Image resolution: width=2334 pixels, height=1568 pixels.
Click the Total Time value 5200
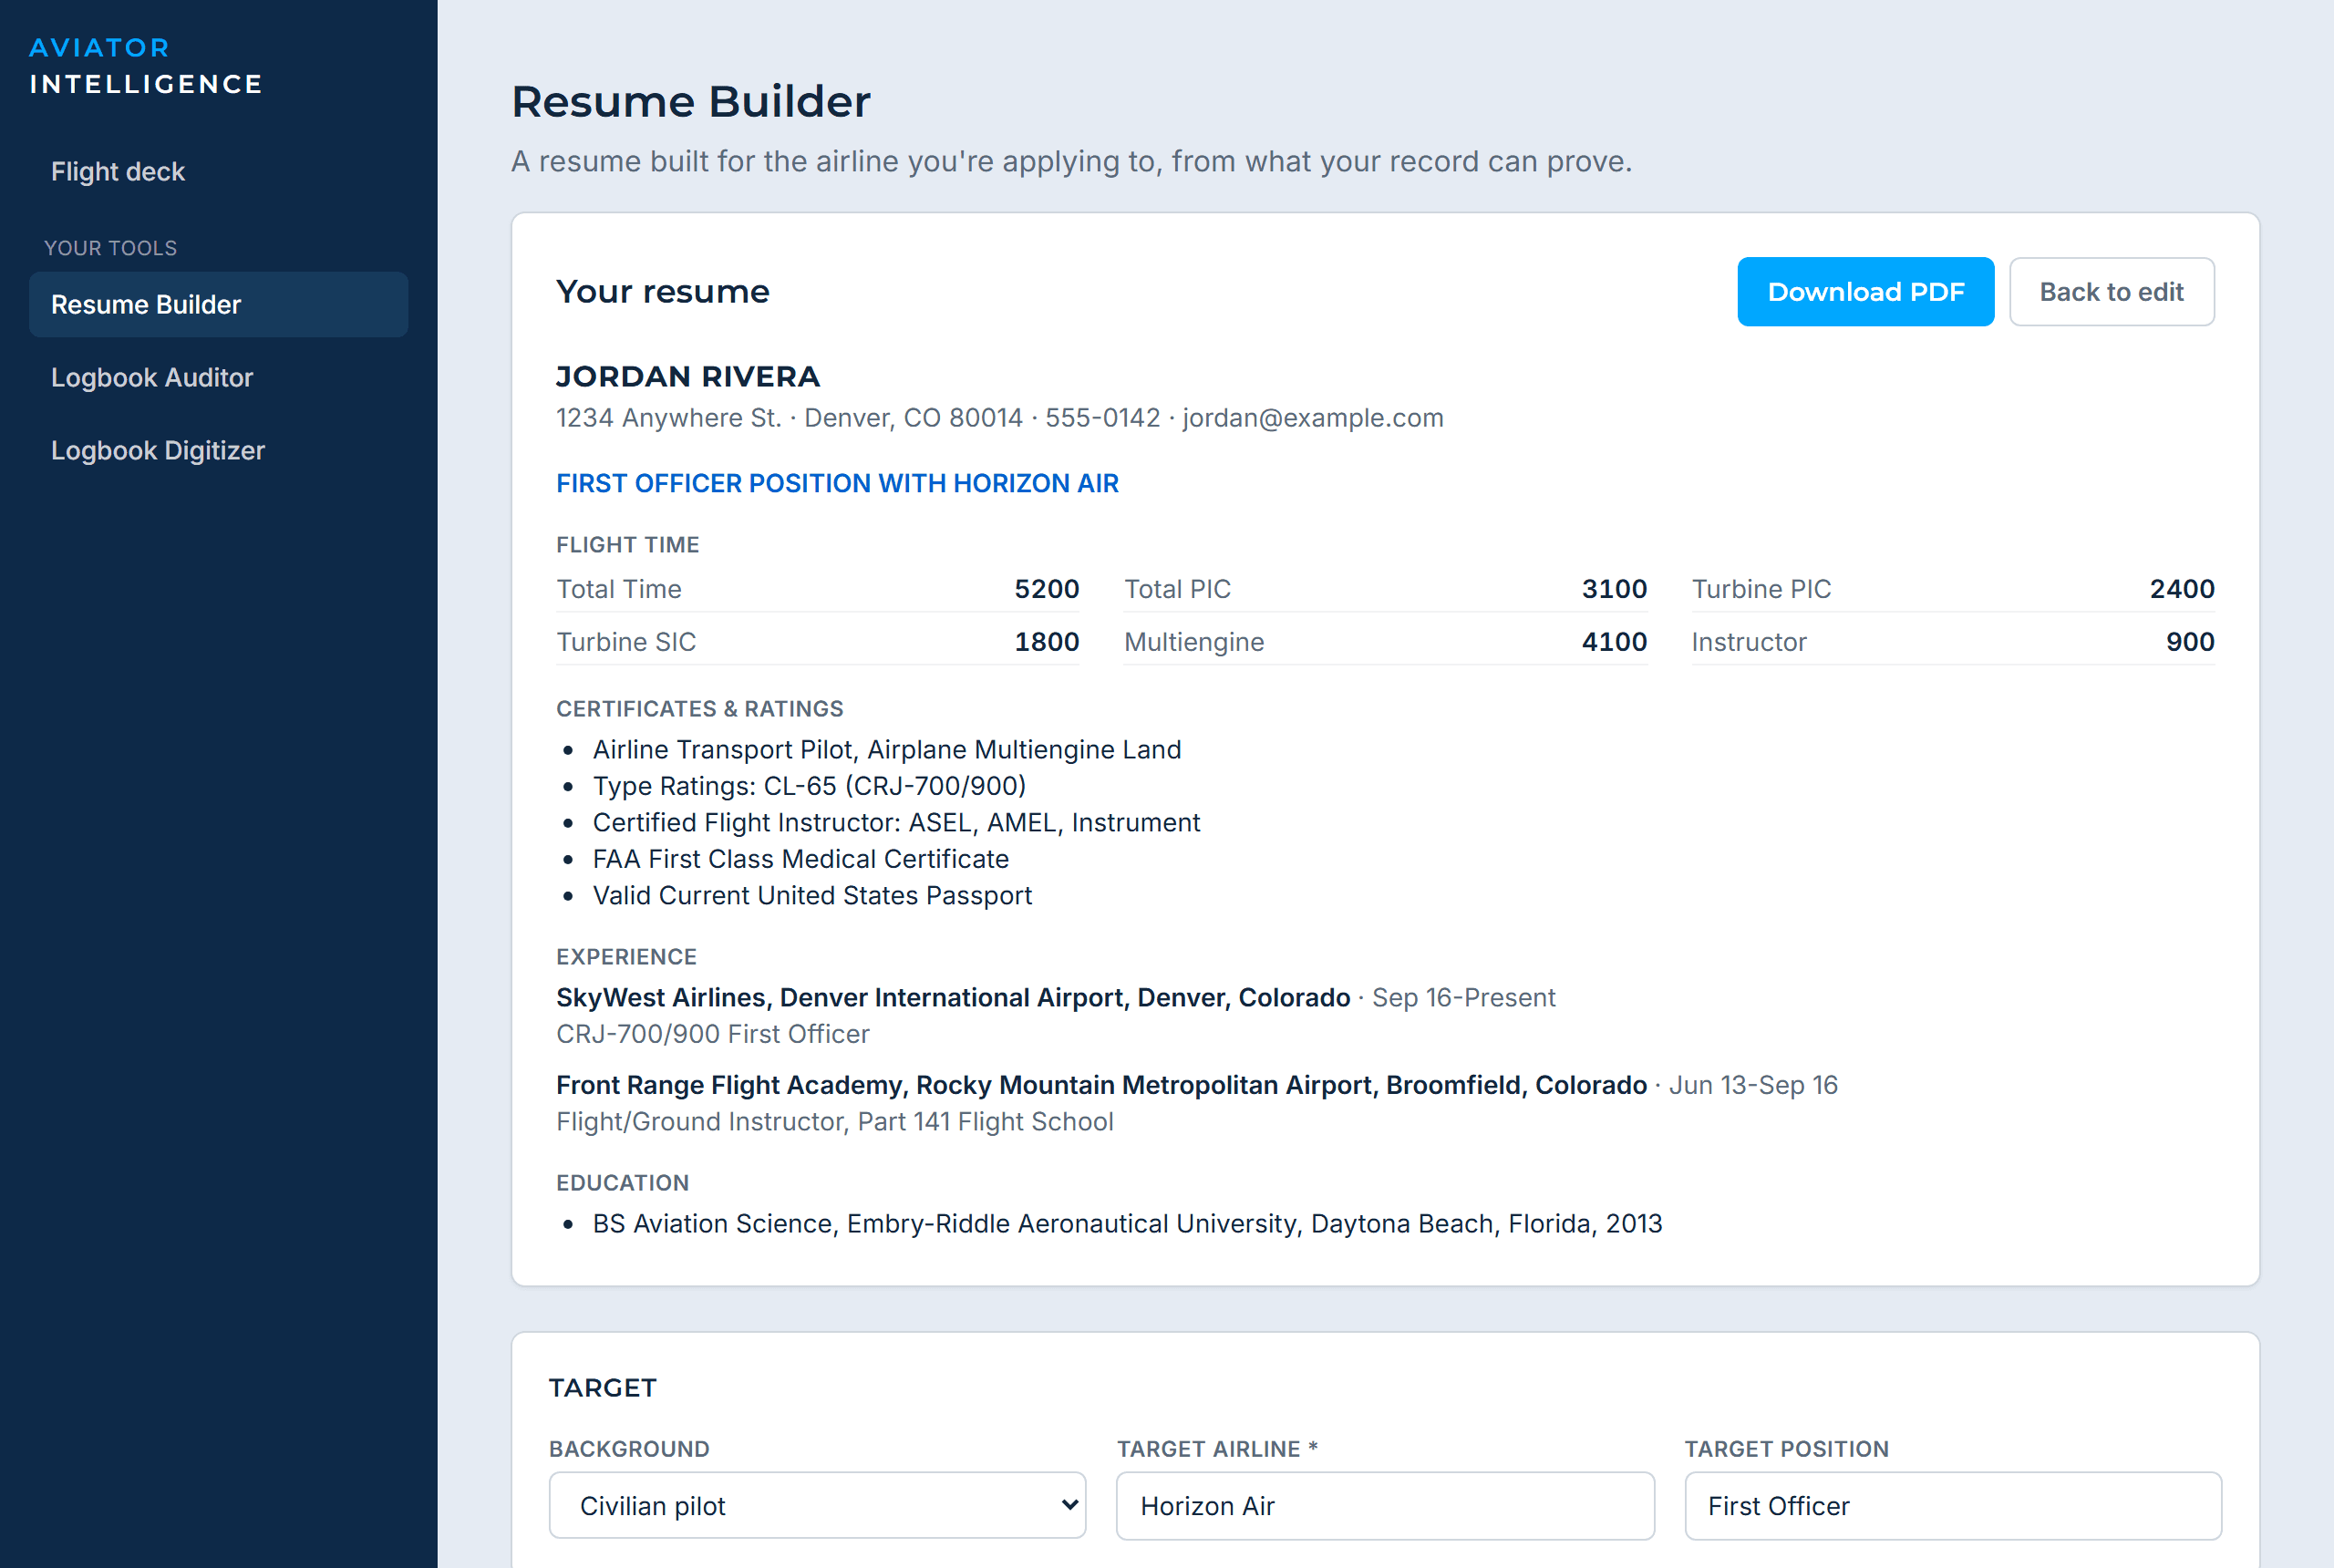[1046, 589]
